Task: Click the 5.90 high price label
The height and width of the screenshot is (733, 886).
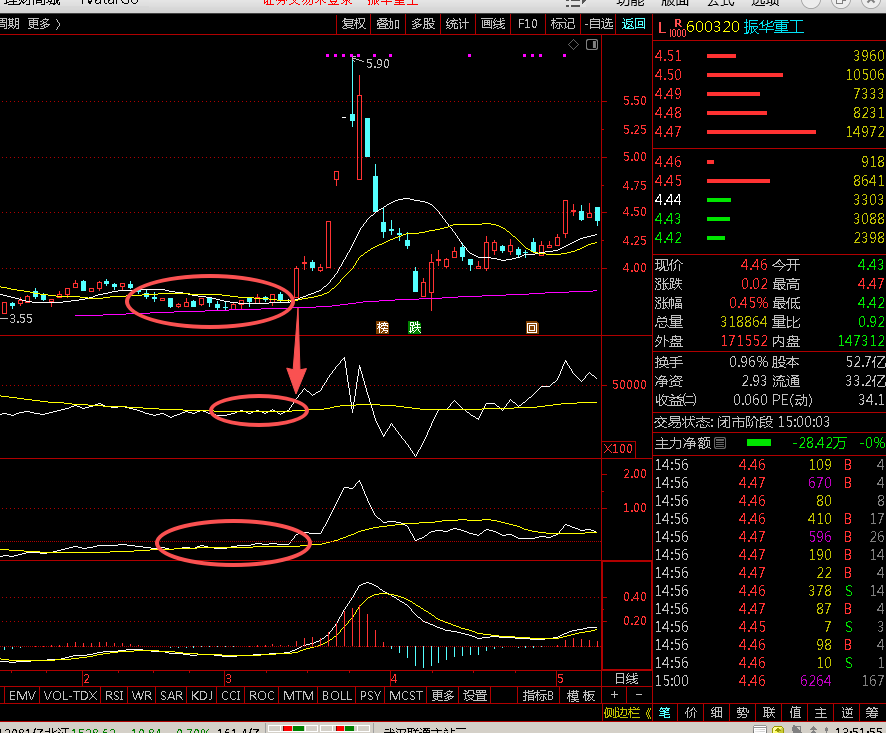Action: [x=377, y=64]
